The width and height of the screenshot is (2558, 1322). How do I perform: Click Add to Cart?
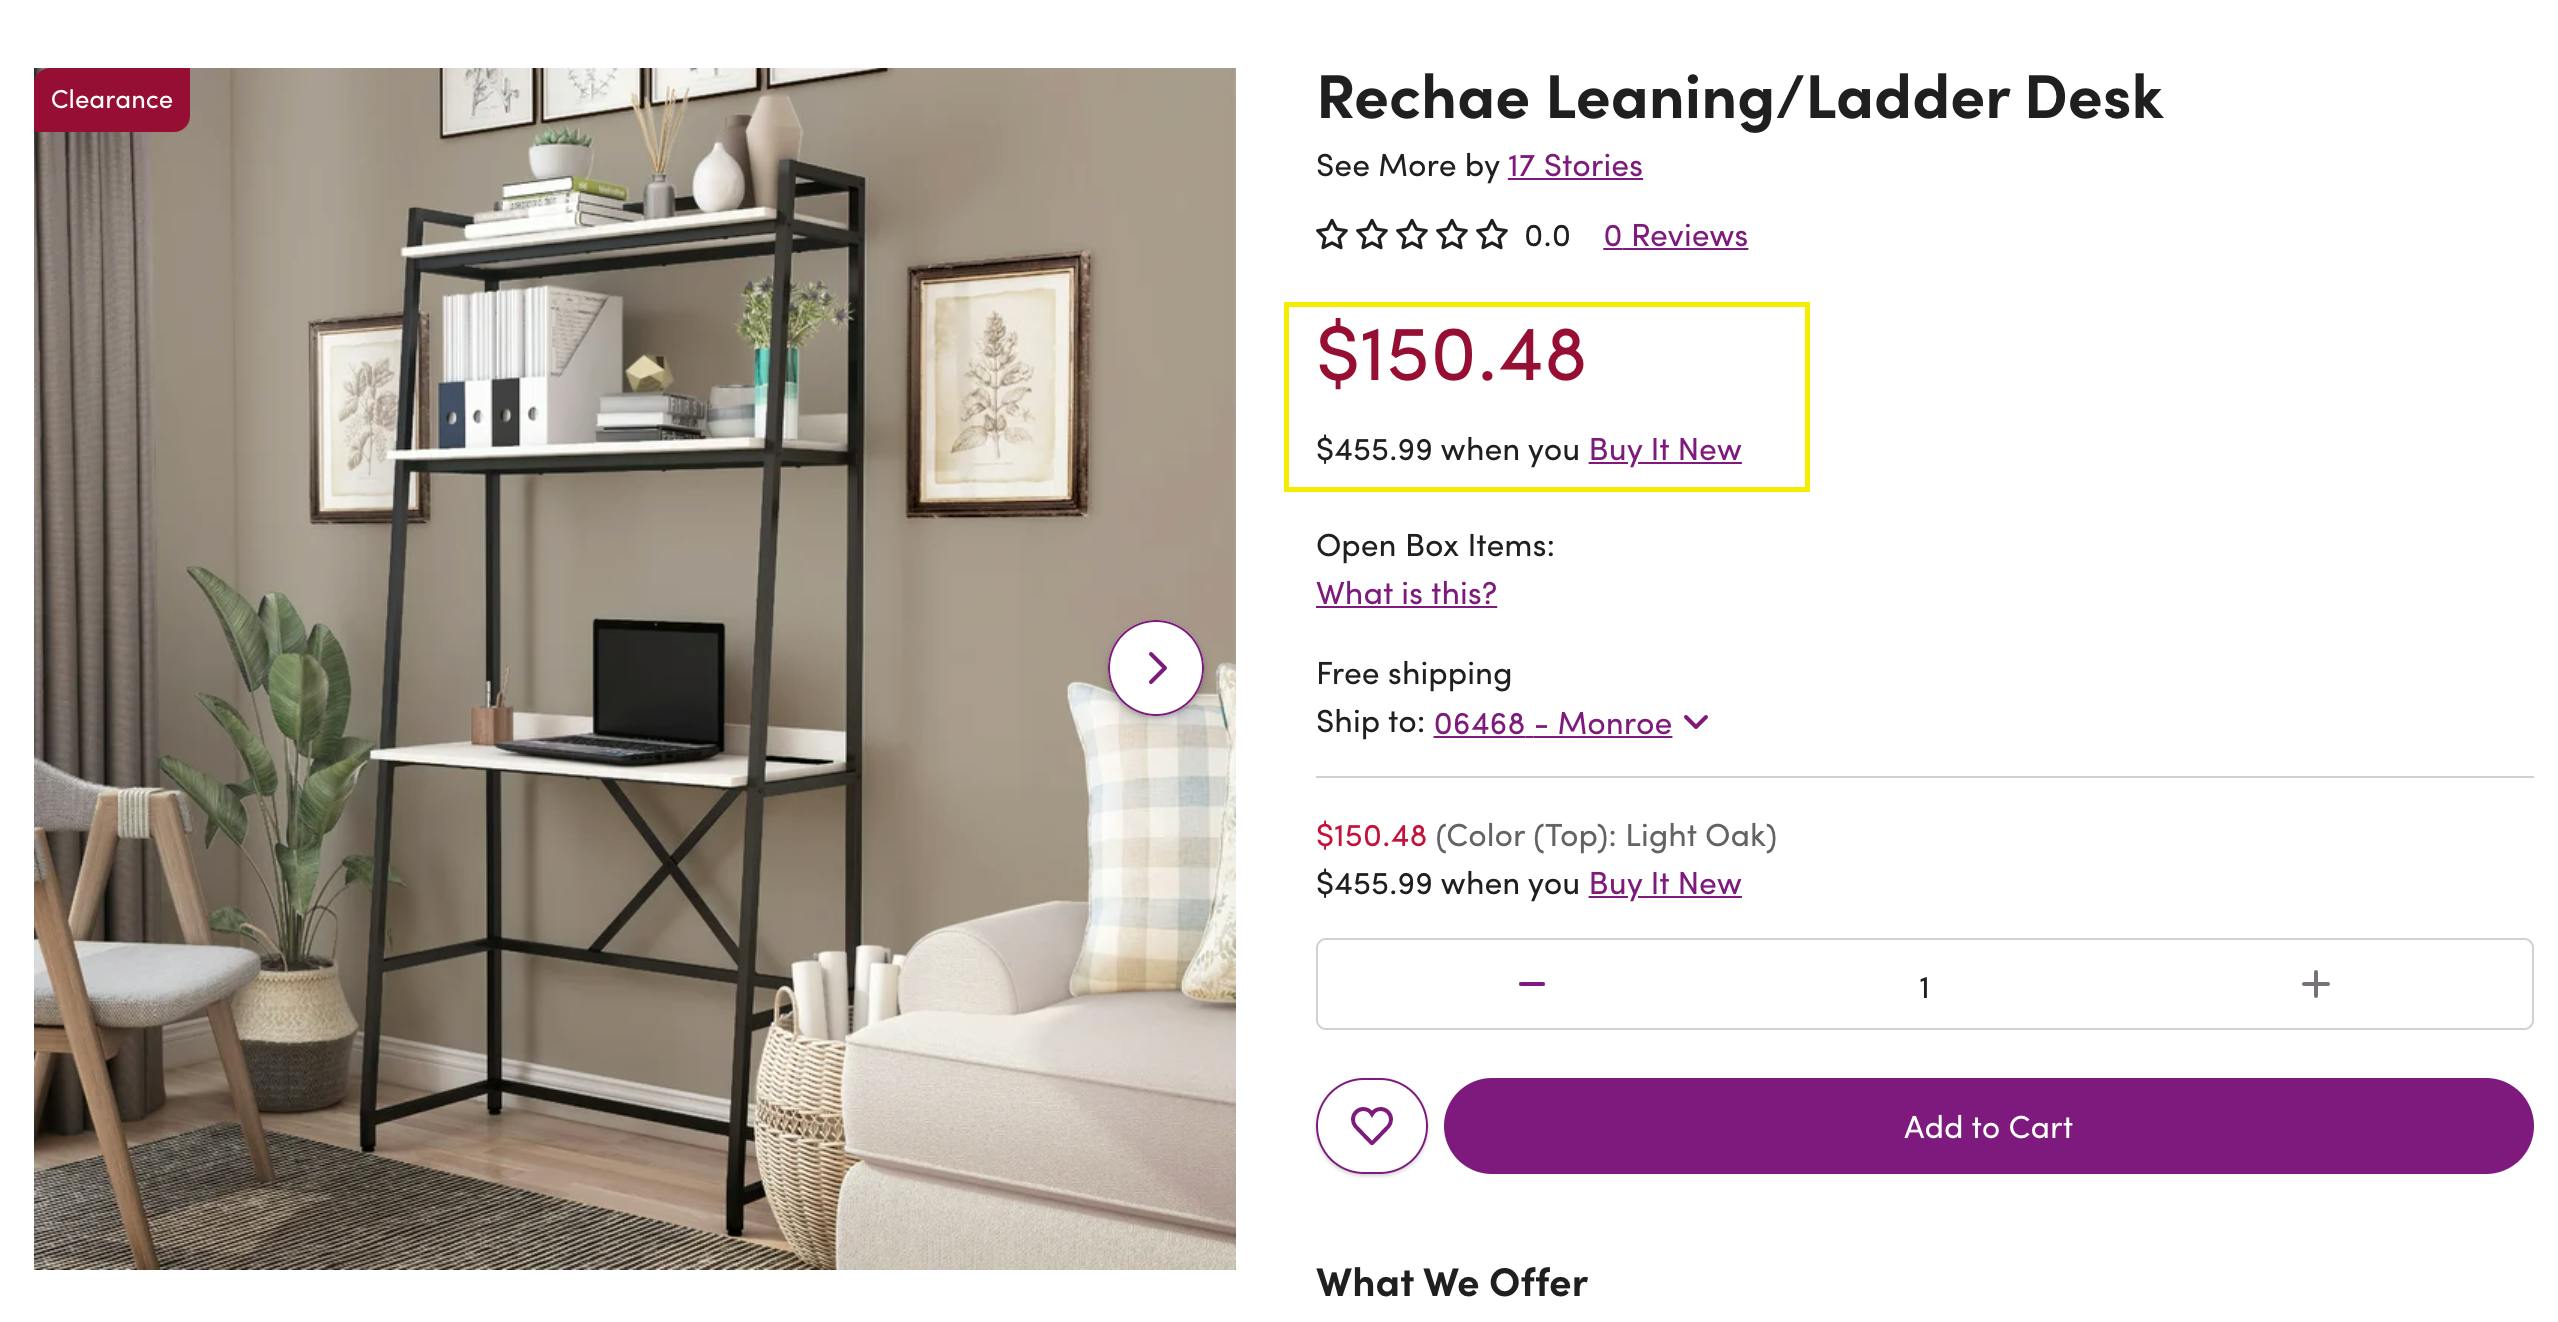(x=1985, y=1127)
